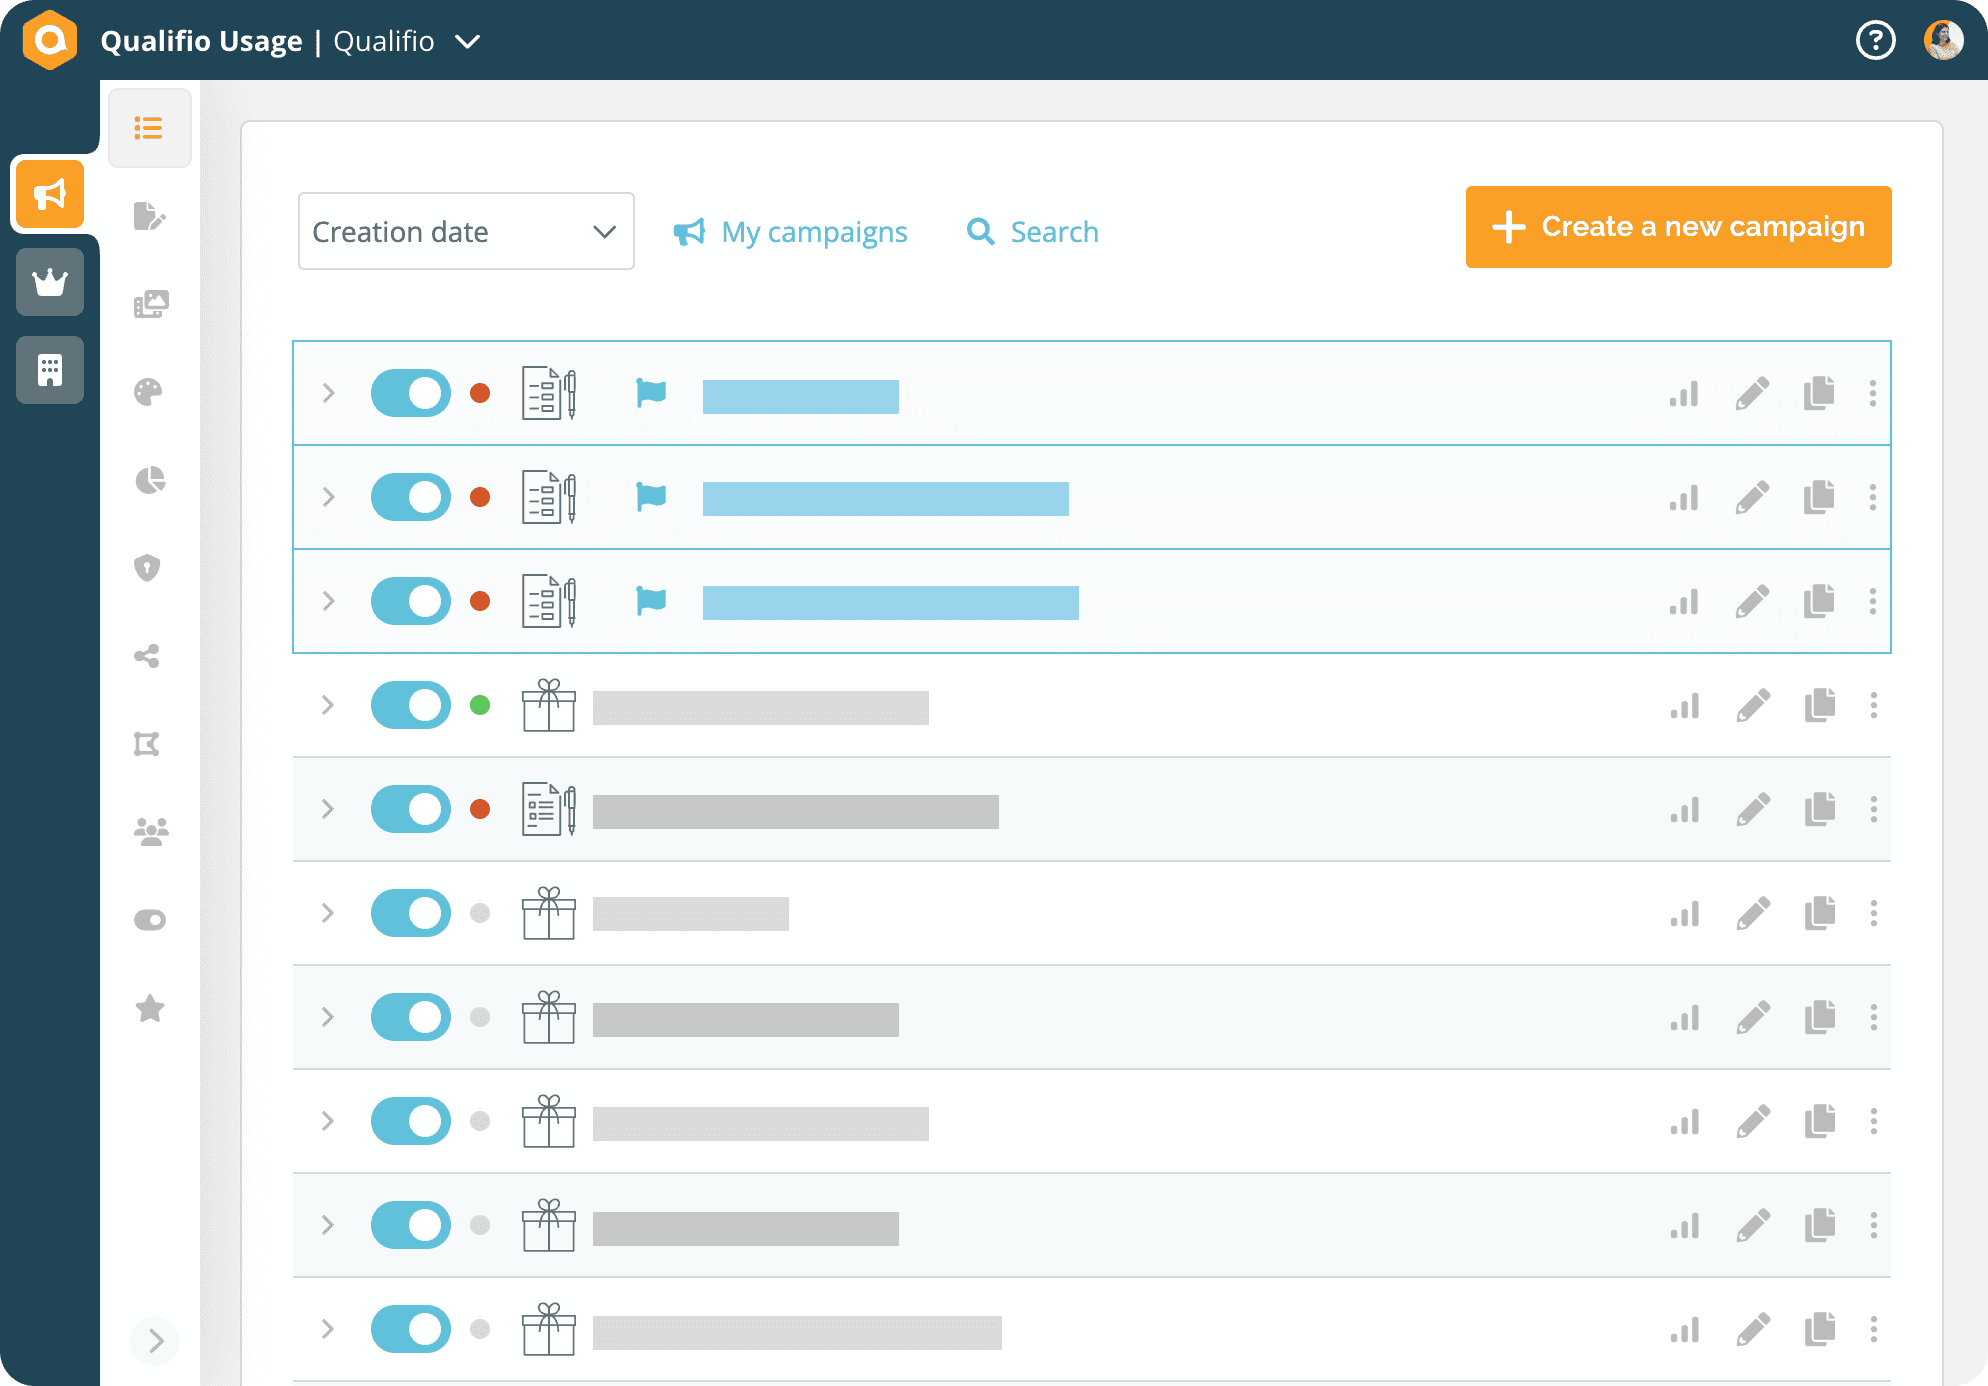
Task: Open the Creation date dropdown
Action: 465,231
